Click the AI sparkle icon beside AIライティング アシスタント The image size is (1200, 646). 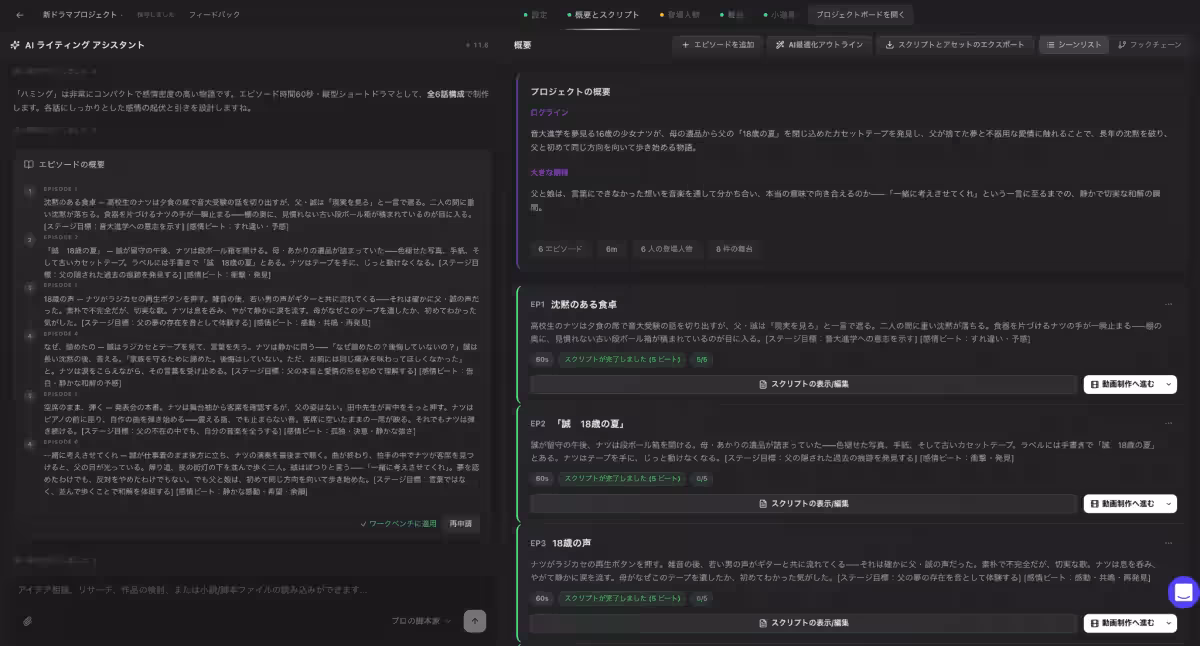pos(15,45)
